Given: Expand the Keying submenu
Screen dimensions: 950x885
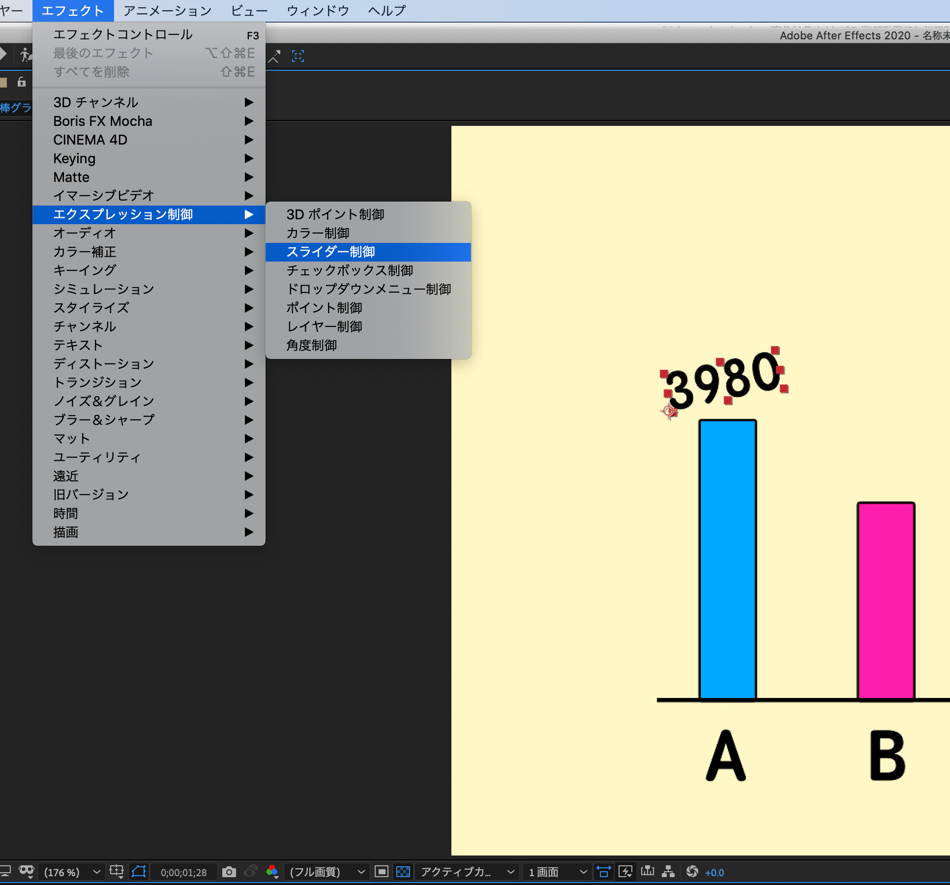Looking at the screenshot, I should 149,159.
